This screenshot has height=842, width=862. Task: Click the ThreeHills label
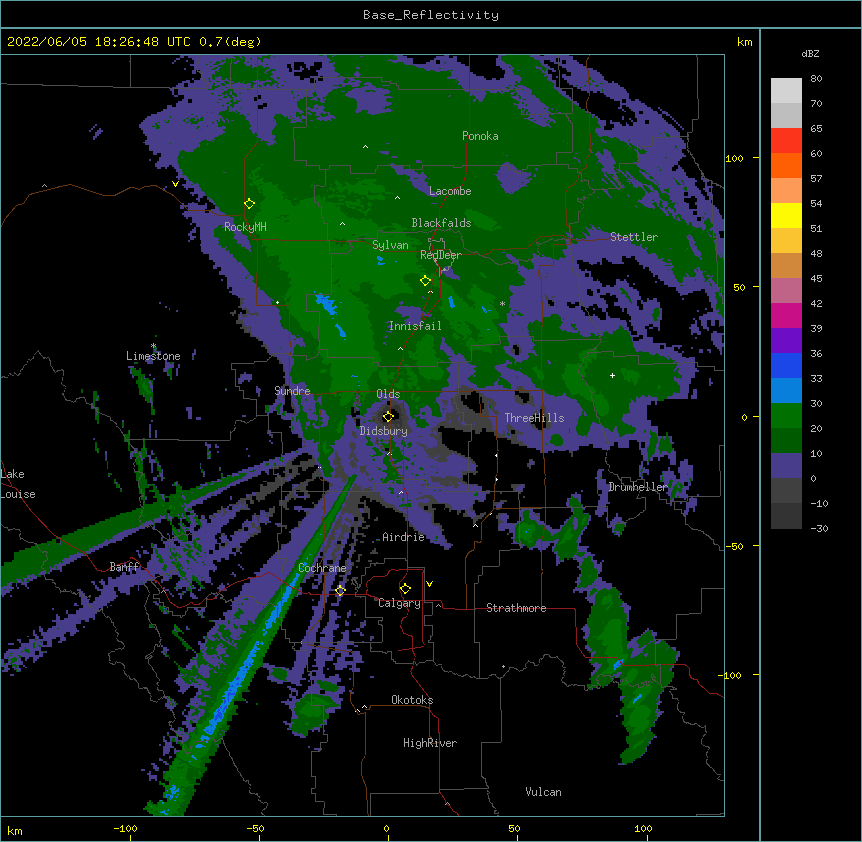tap(534, 418)
